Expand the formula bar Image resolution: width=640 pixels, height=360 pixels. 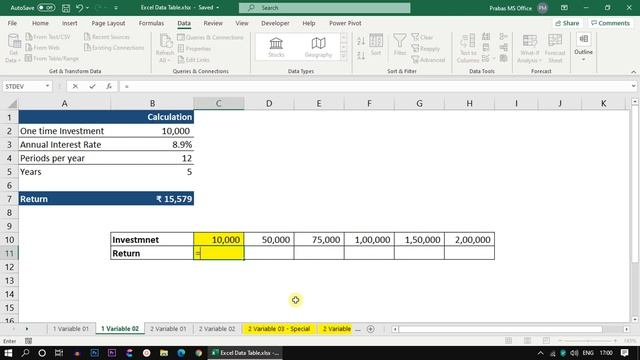pyautogui.click(x=633, y=86)
